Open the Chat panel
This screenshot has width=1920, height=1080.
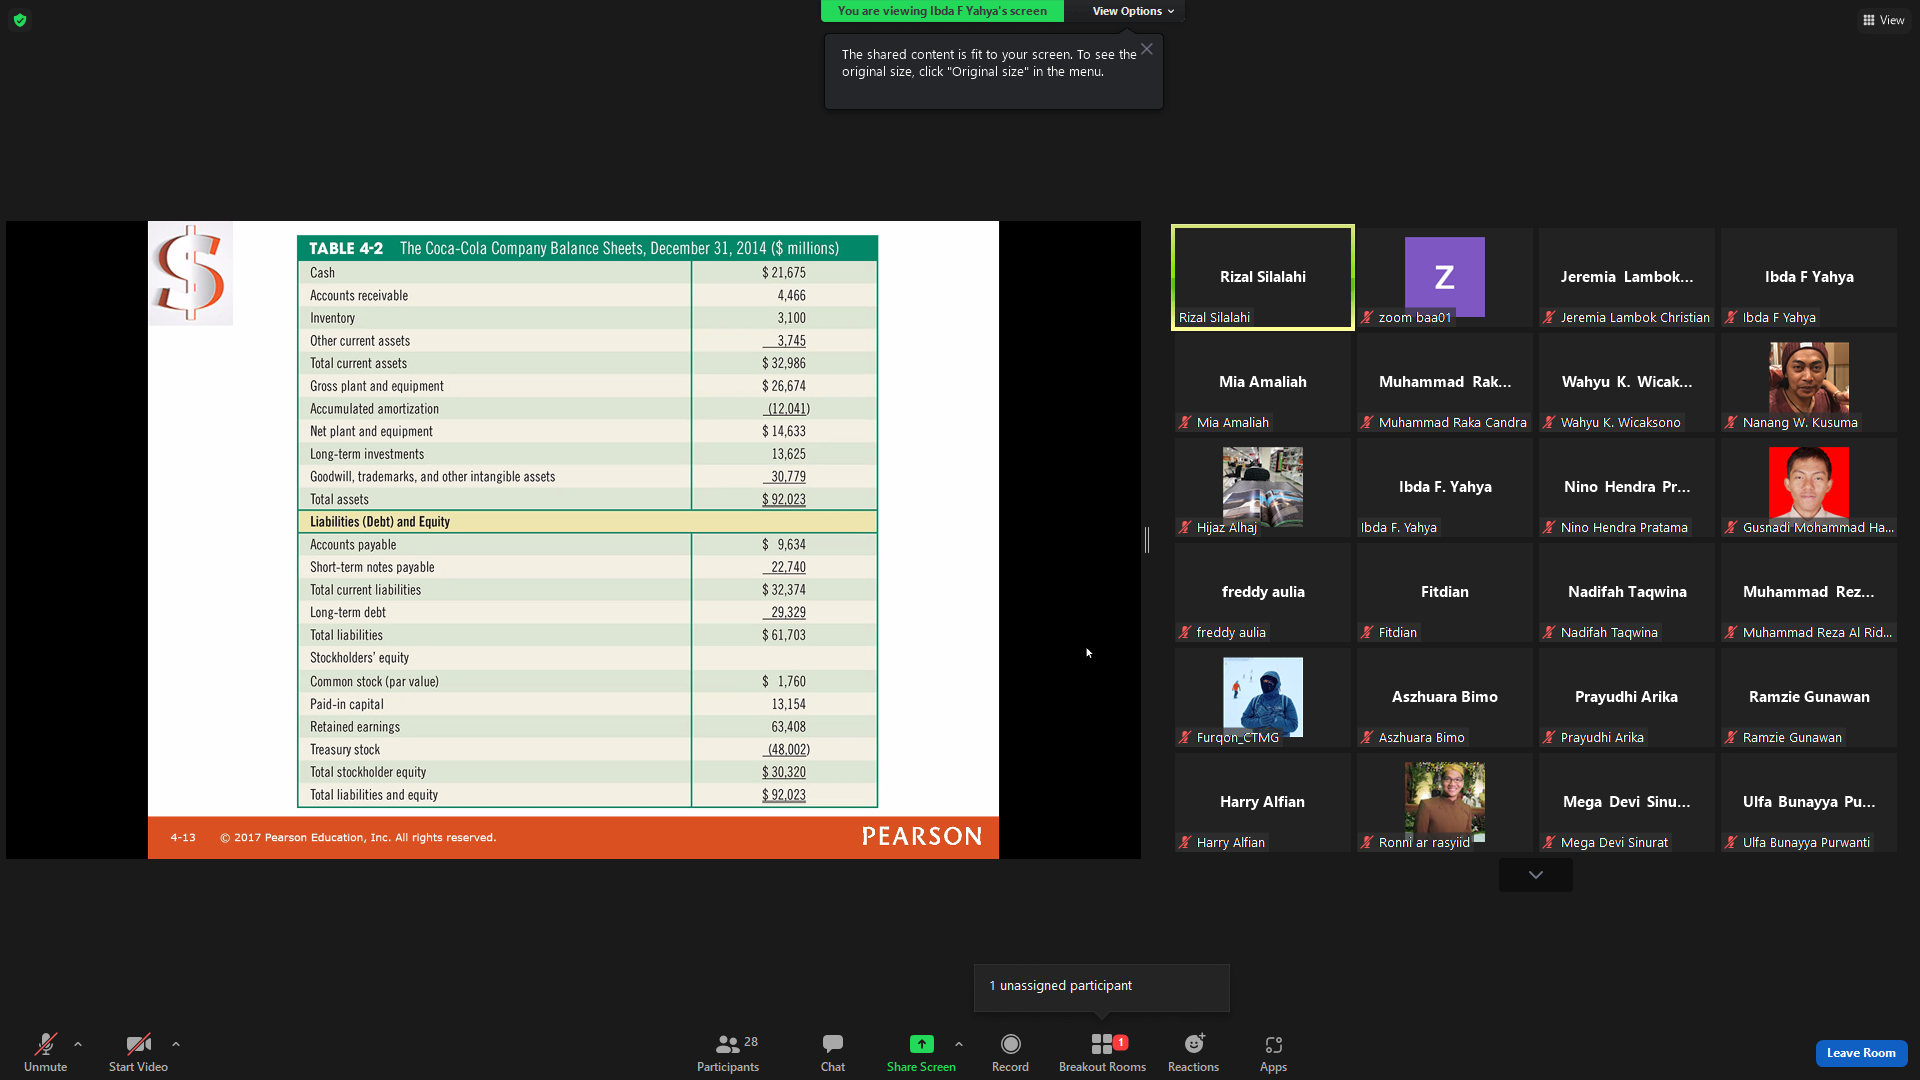click(833, 1052)
